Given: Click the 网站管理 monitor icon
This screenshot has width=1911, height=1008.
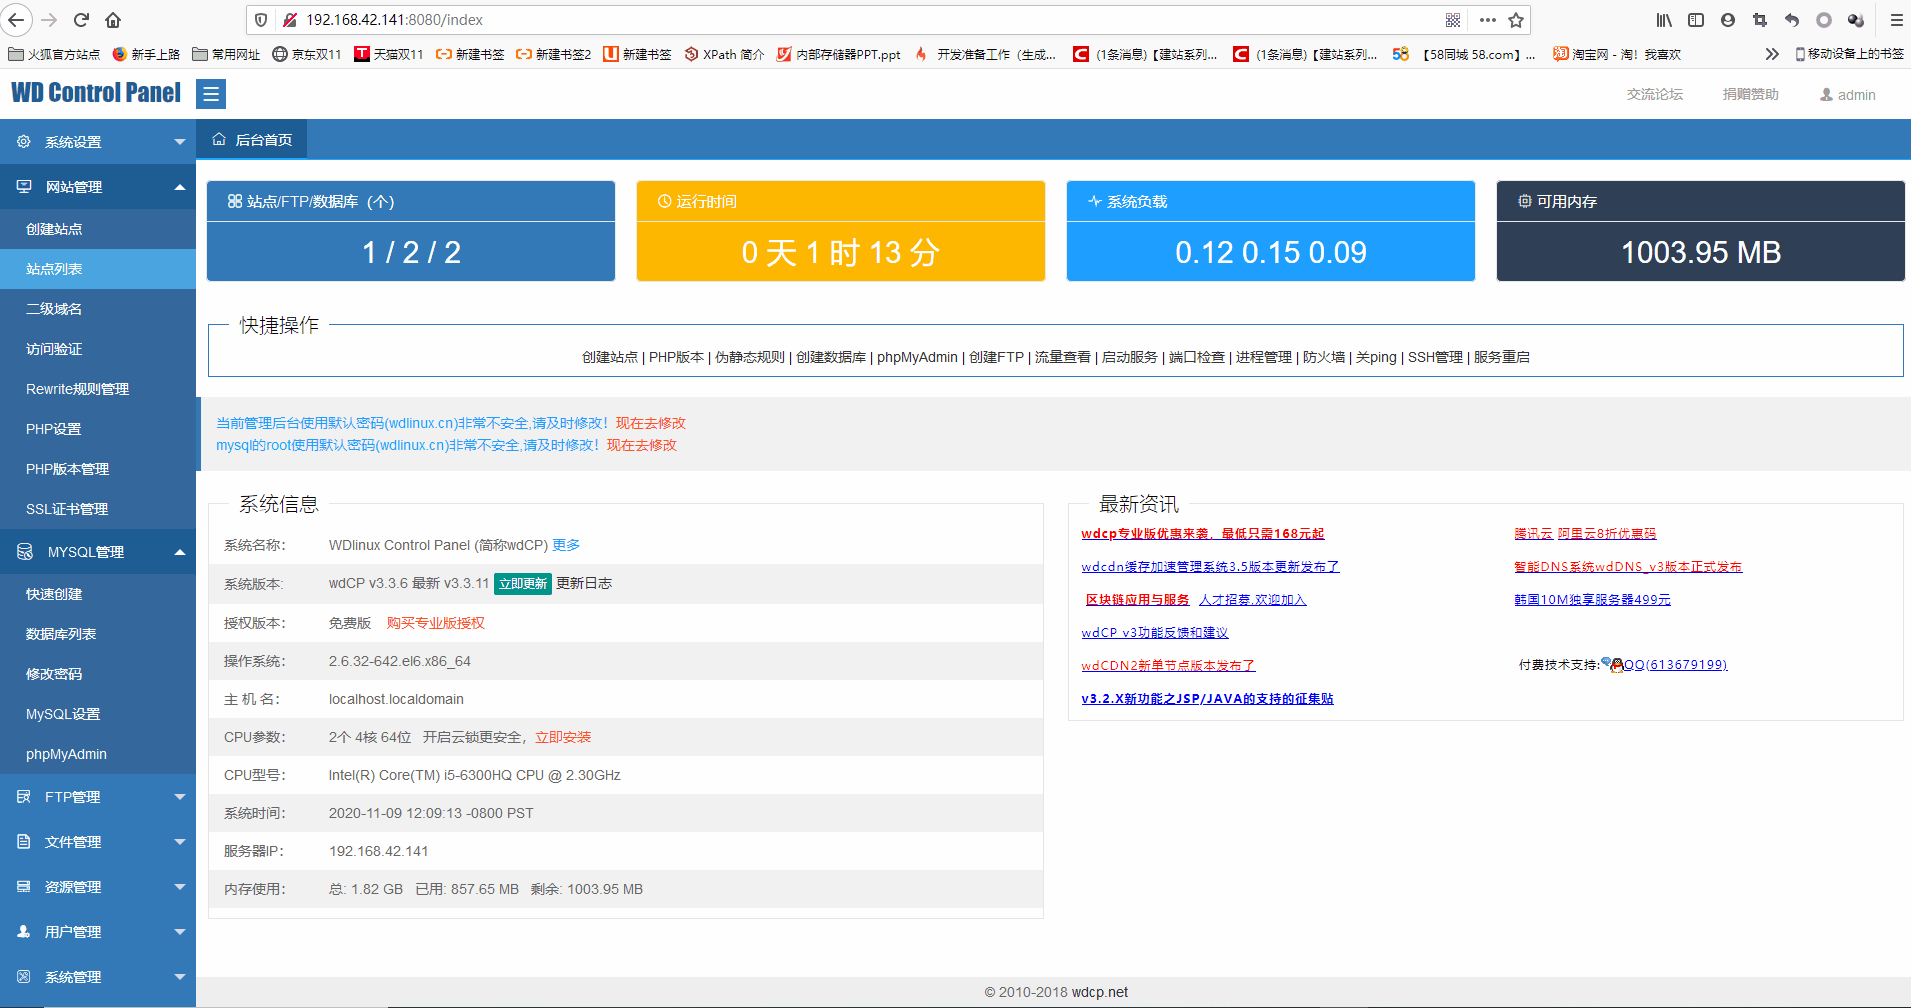Looking at the screenshot, I should click(24, 187).
